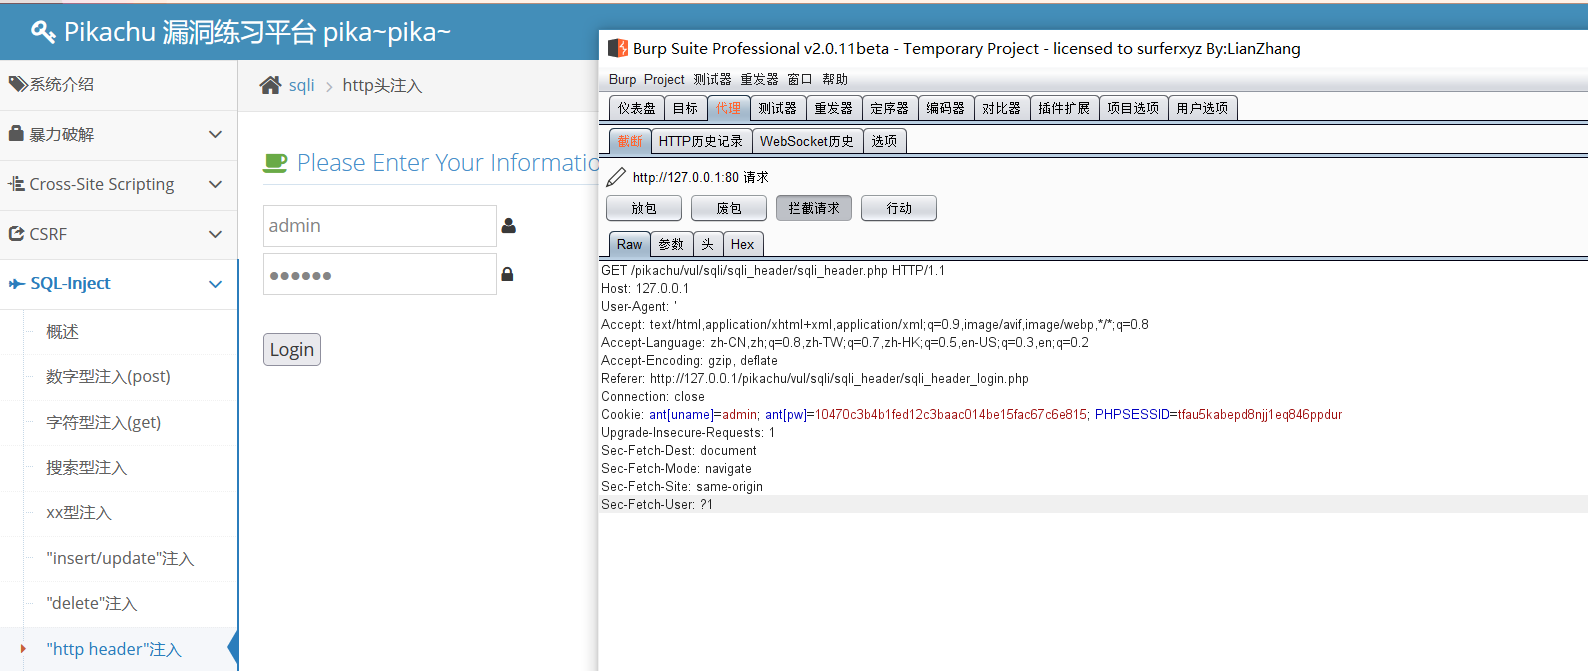
Task: Open the WebSocket历史 sub-tab
Action: pos(807,141)
